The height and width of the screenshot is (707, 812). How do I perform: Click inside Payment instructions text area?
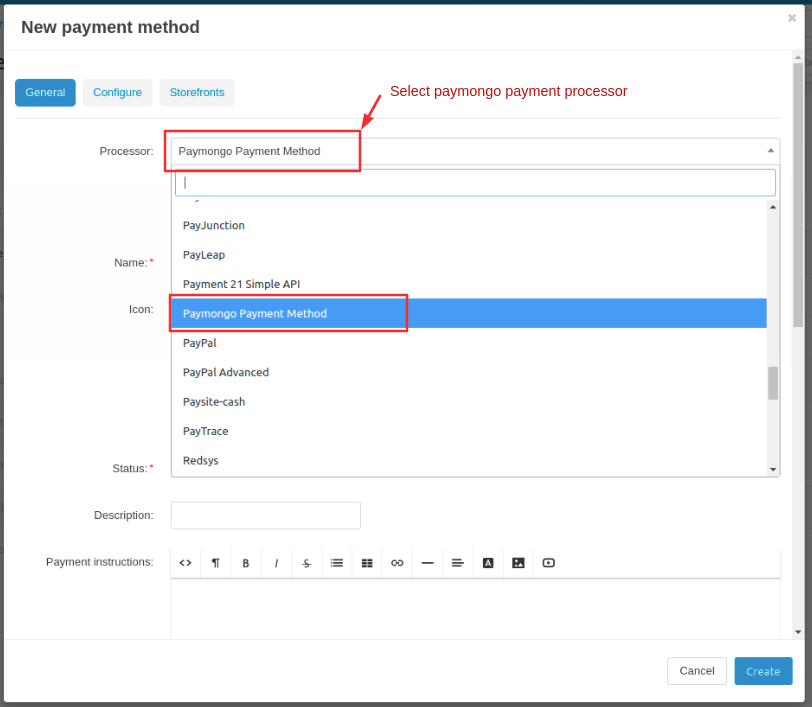coord(475,609)
